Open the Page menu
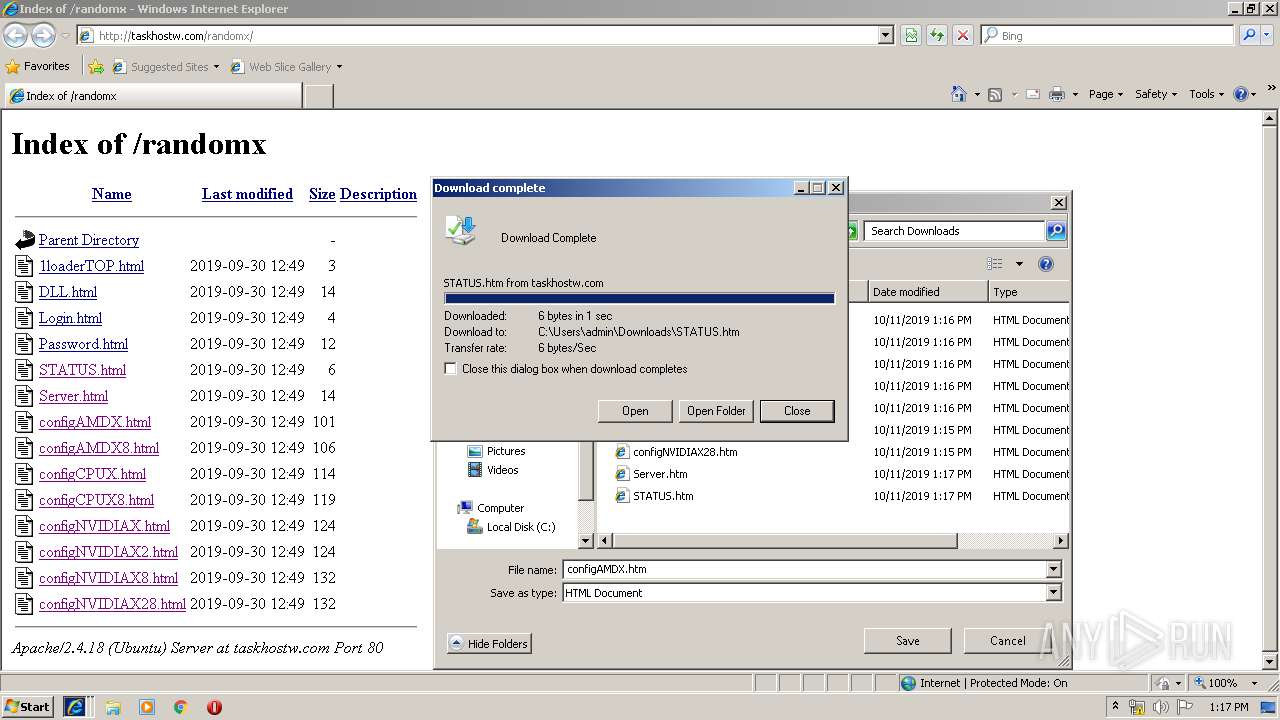The width and height of the screenshot is (1280, 720). coord(1105,94)
